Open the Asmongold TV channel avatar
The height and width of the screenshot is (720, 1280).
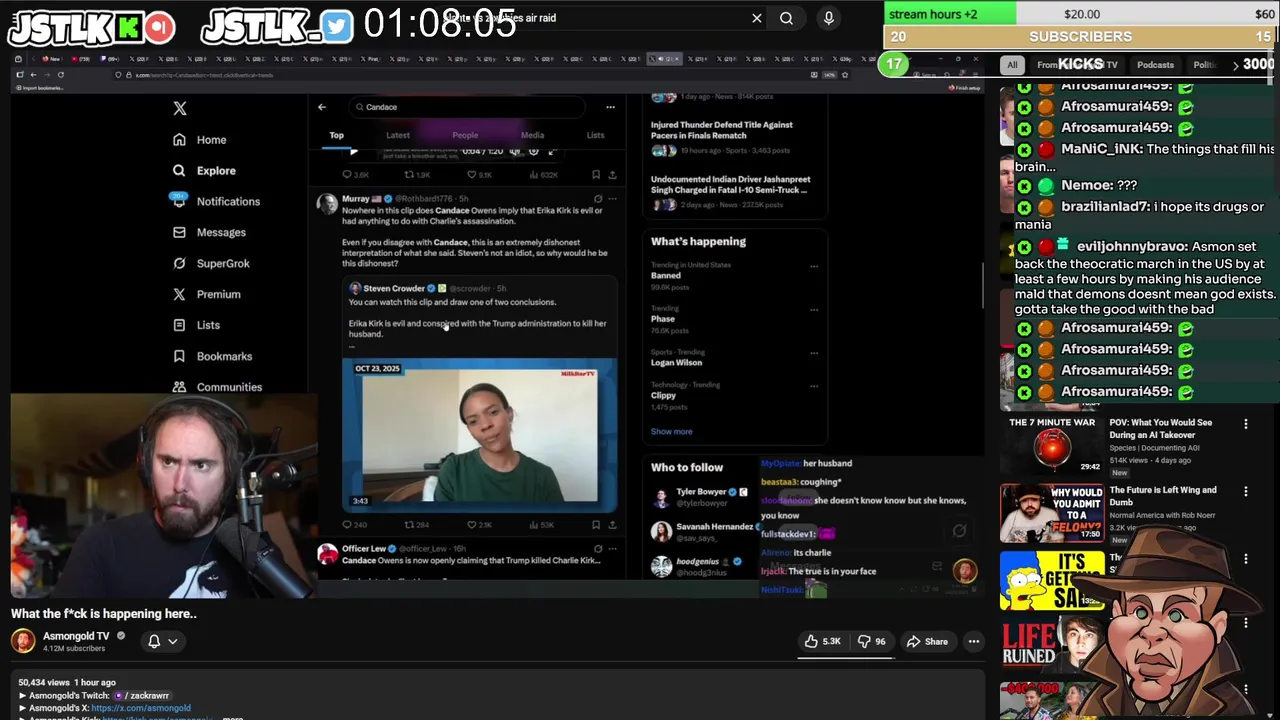click(x=23, y=640)
